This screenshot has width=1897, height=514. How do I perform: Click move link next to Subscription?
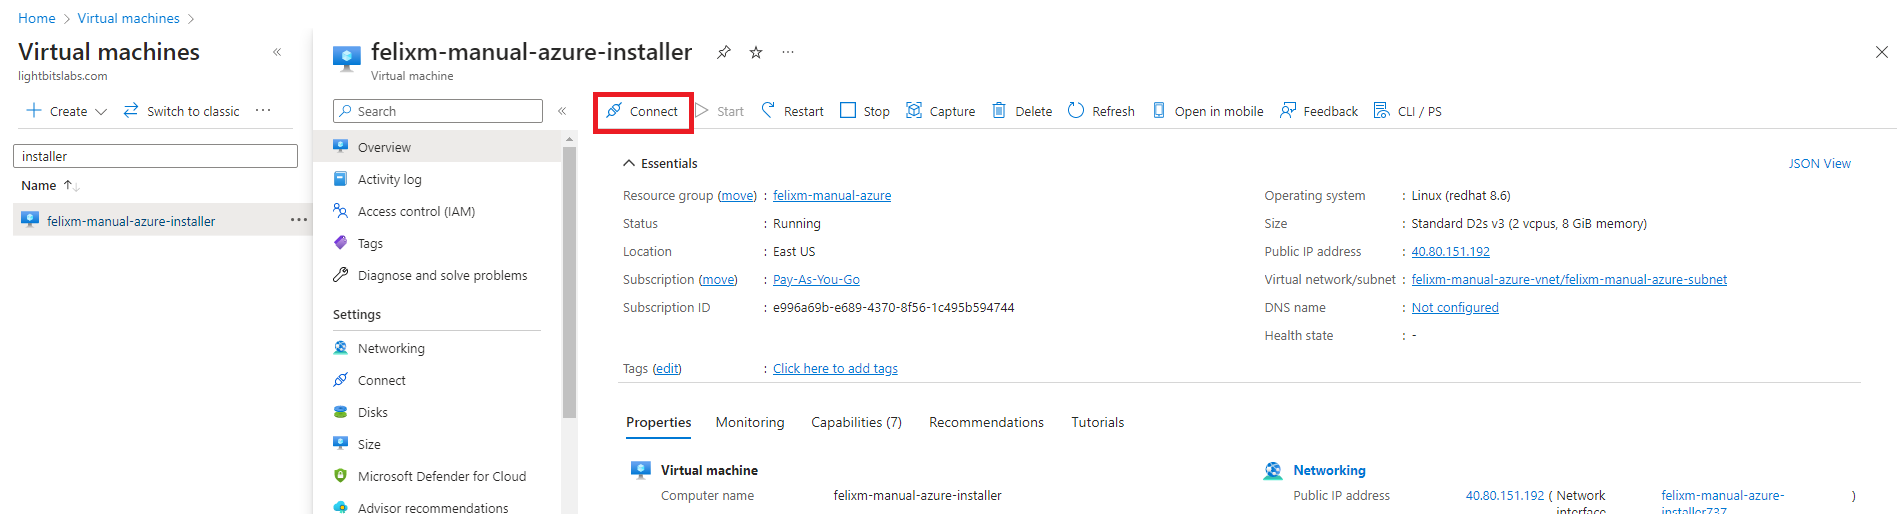[x=718, y=279]
